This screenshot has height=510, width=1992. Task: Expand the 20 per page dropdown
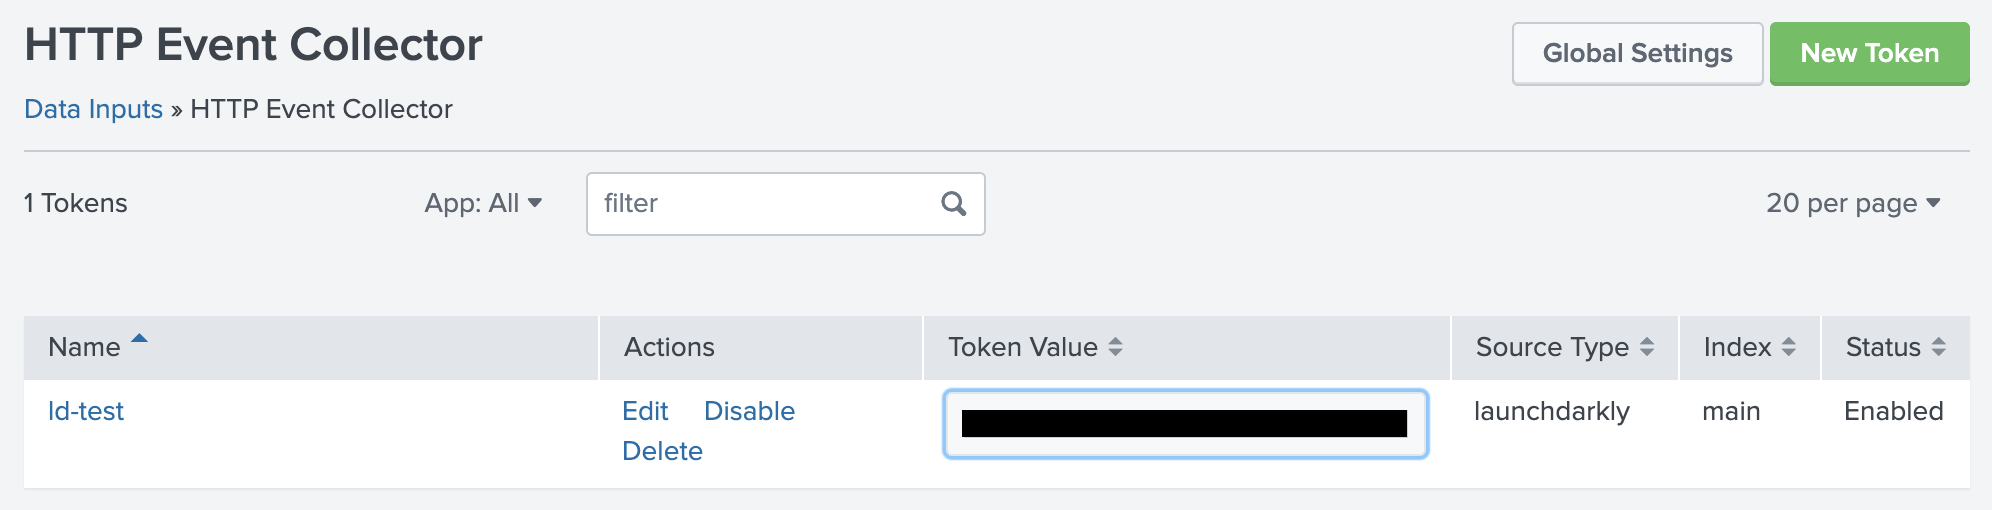click(x=1852, y=203)
